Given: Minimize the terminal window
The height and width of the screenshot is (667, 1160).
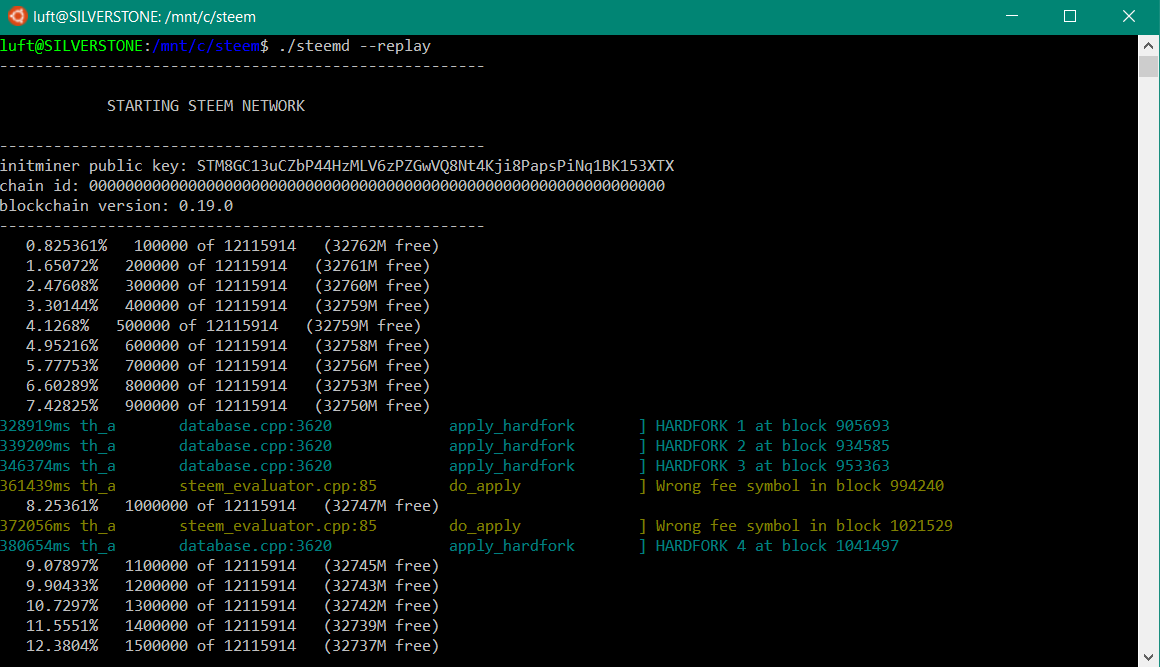Looking at the screenshot, I should (x=1012, y=16).
